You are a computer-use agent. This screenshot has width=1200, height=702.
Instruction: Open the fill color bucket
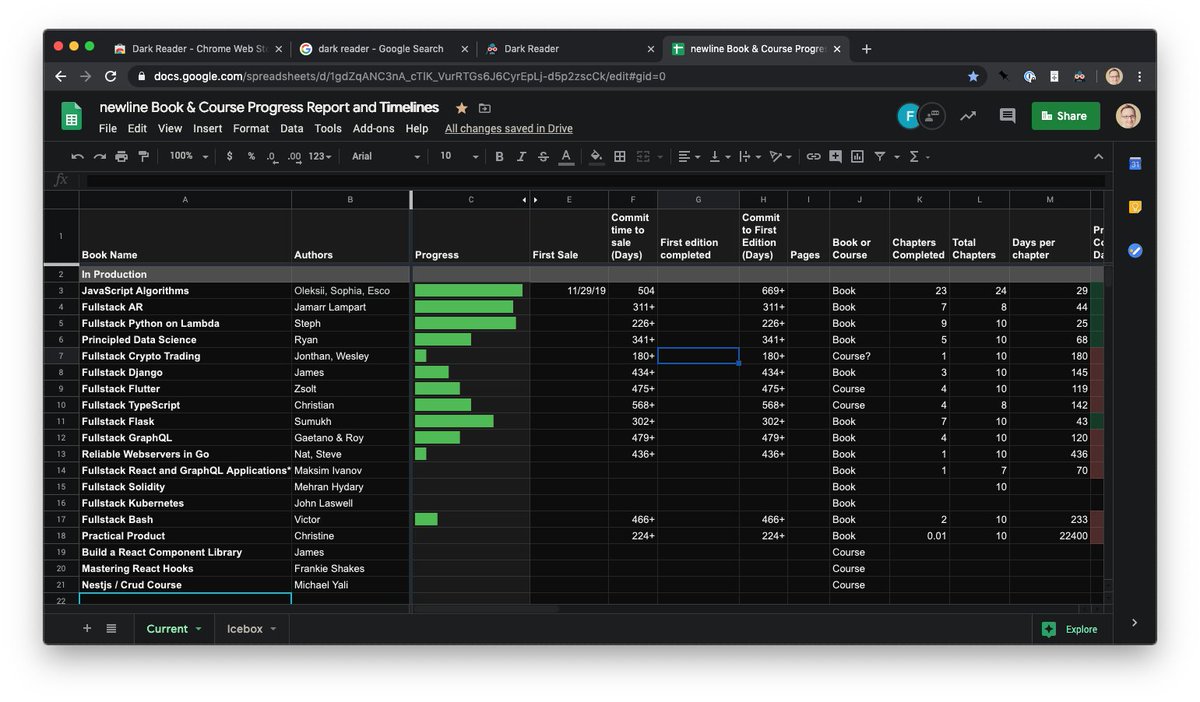click(x=597, y=156)
